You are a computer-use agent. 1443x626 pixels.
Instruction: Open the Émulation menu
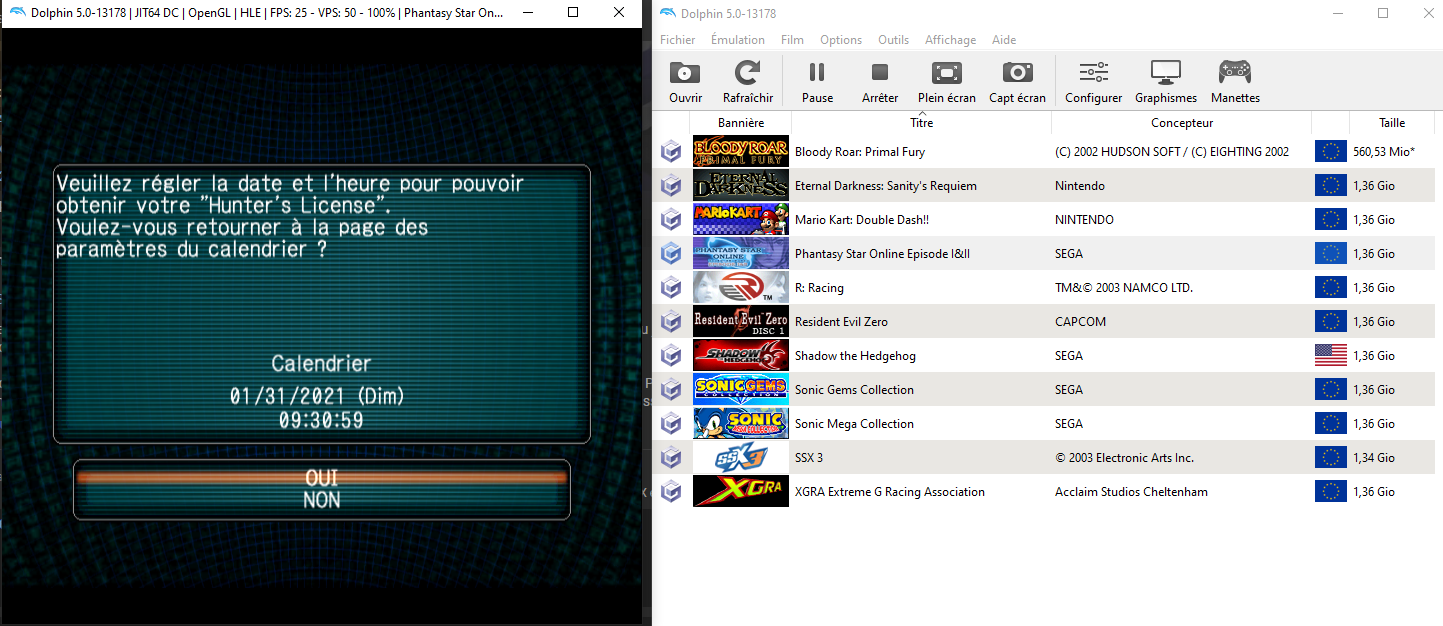(737, 40)
